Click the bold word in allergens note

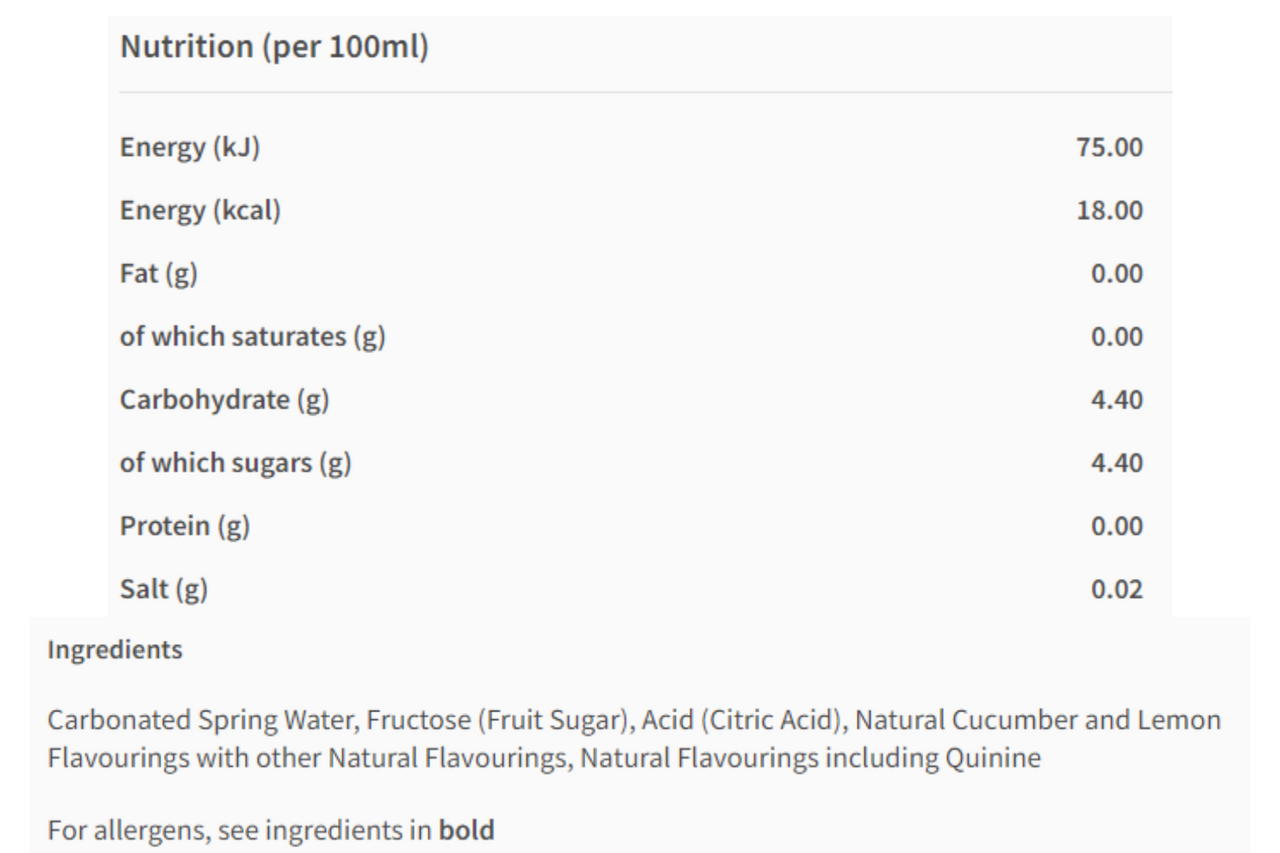click(466, 830)
